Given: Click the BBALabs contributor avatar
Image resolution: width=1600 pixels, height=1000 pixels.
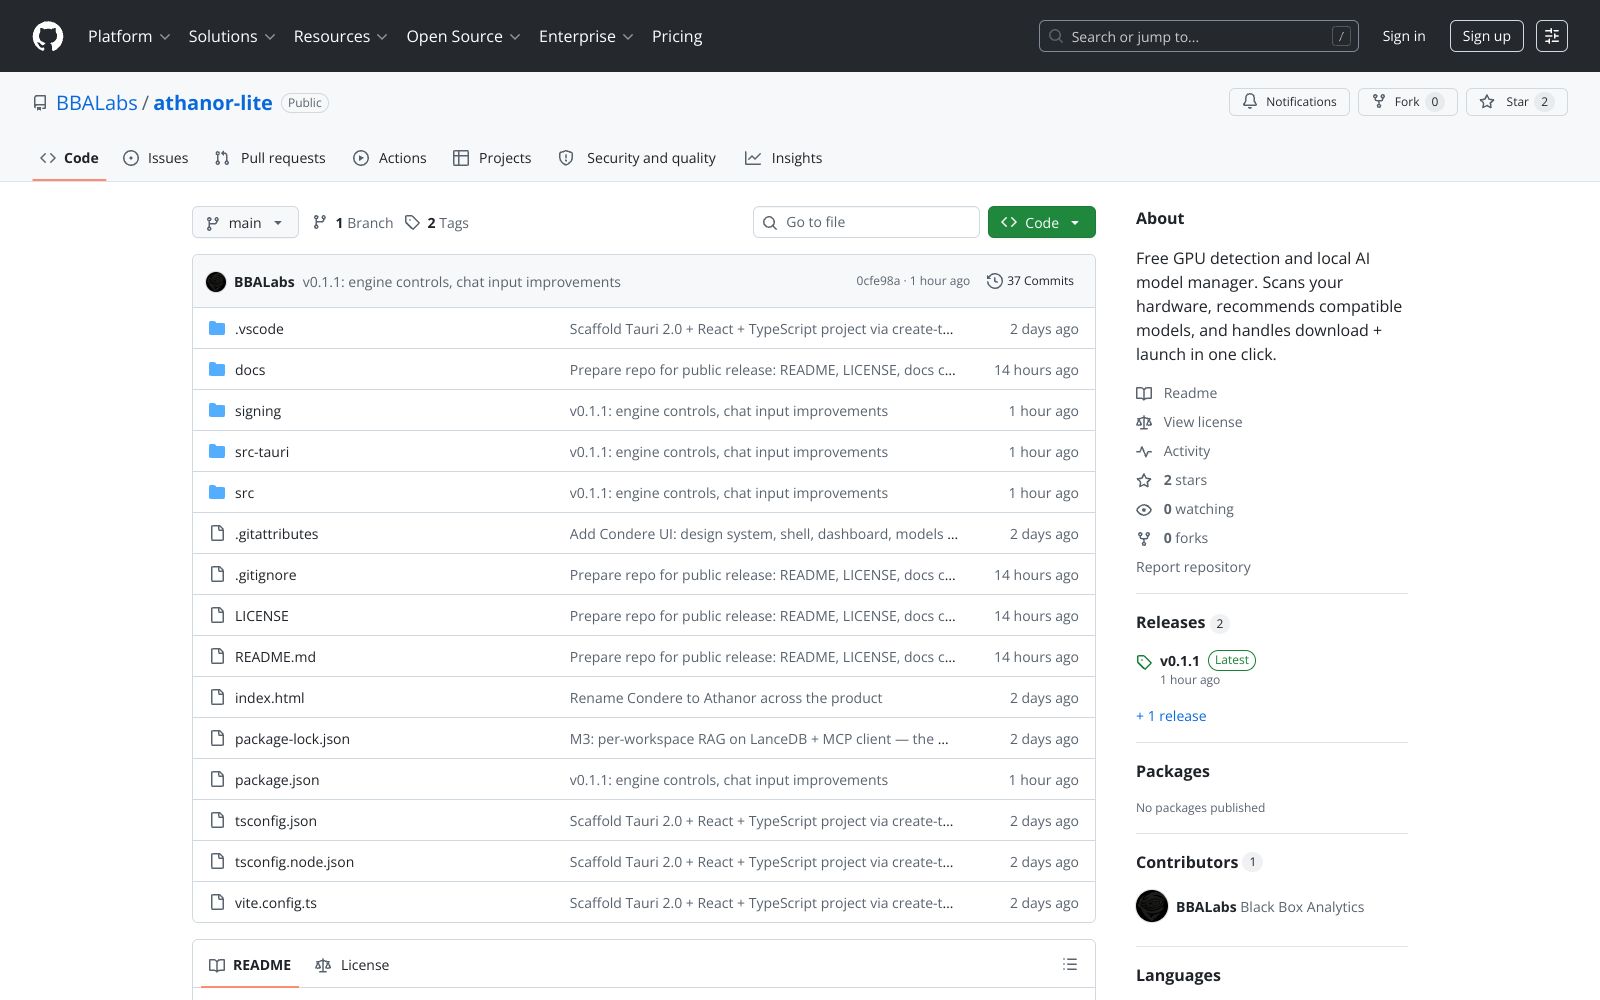Looking at the screenshot, I should (1152, 906).
